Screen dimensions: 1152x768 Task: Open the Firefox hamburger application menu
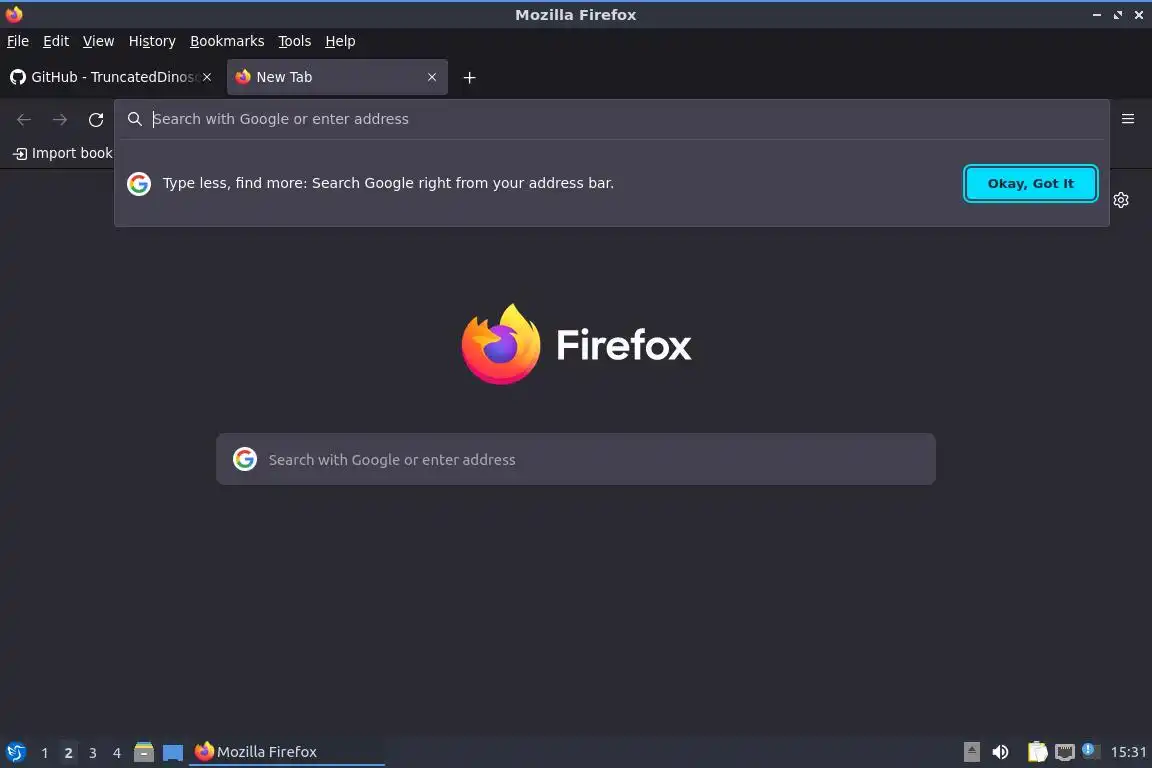(1128, 119)
